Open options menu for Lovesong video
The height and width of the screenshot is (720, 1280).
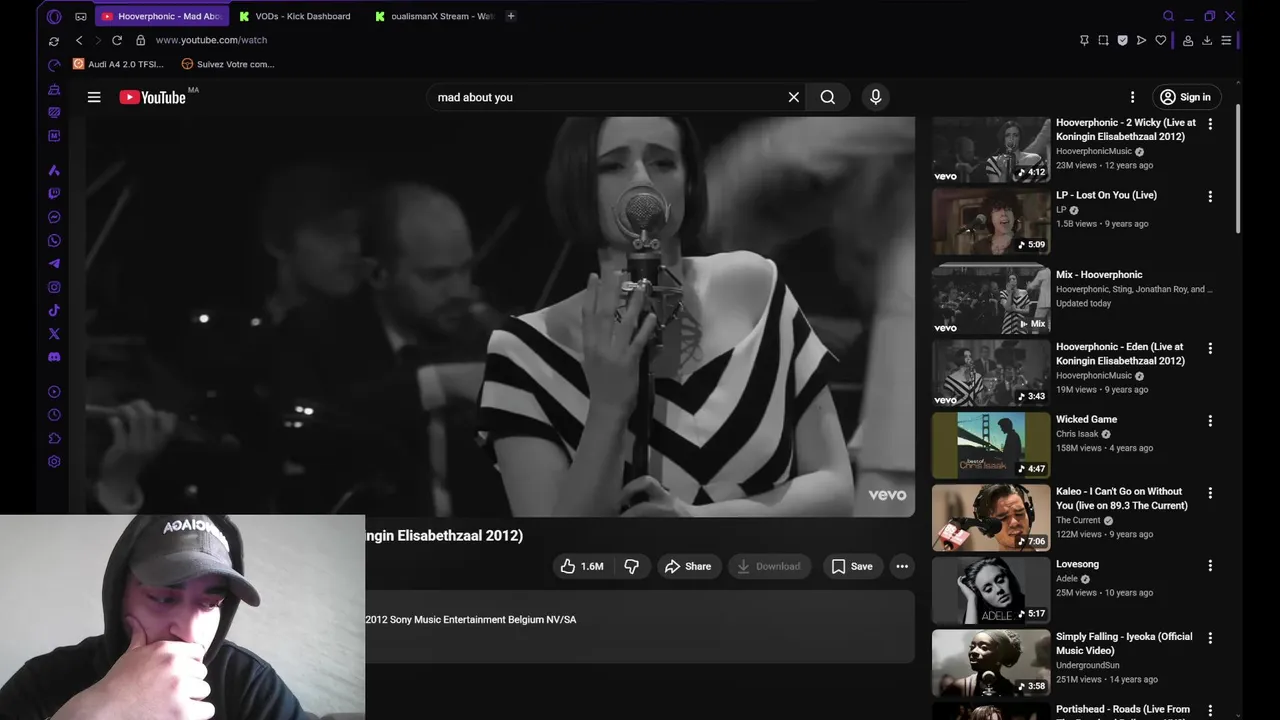pos(1210,565)
